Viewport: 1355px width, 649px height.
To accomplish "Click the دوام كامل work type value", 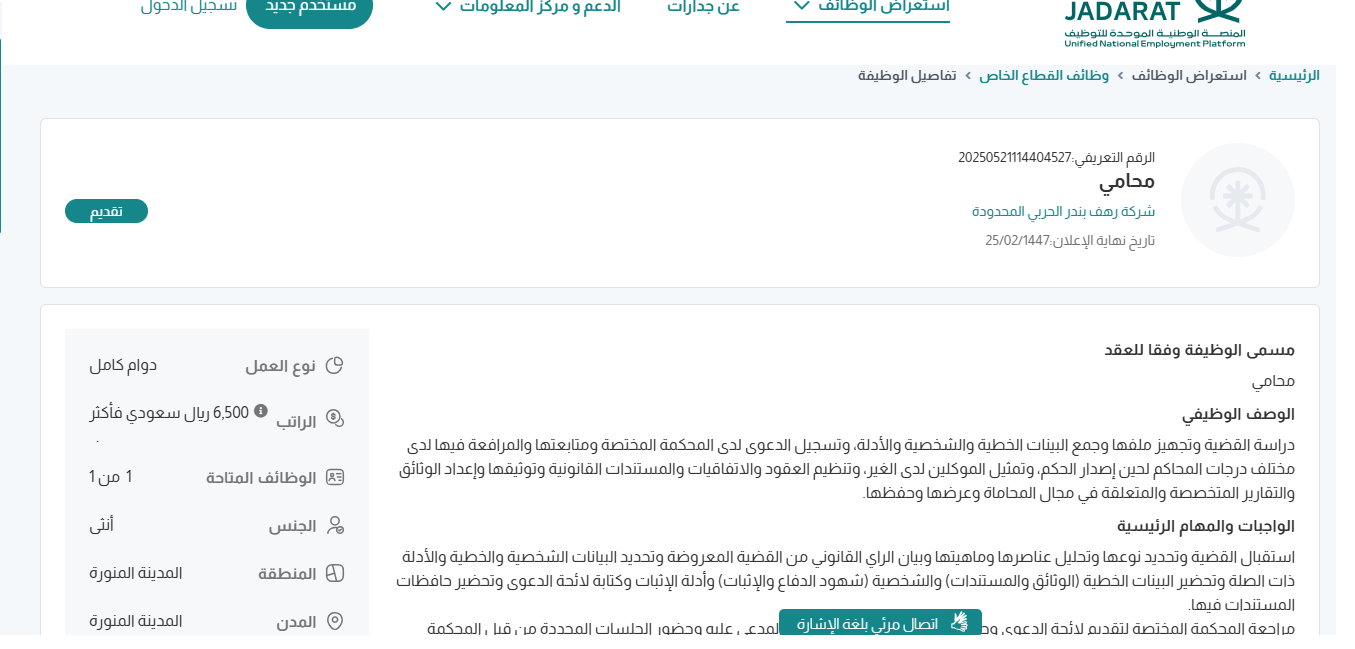I will (123, 365).
